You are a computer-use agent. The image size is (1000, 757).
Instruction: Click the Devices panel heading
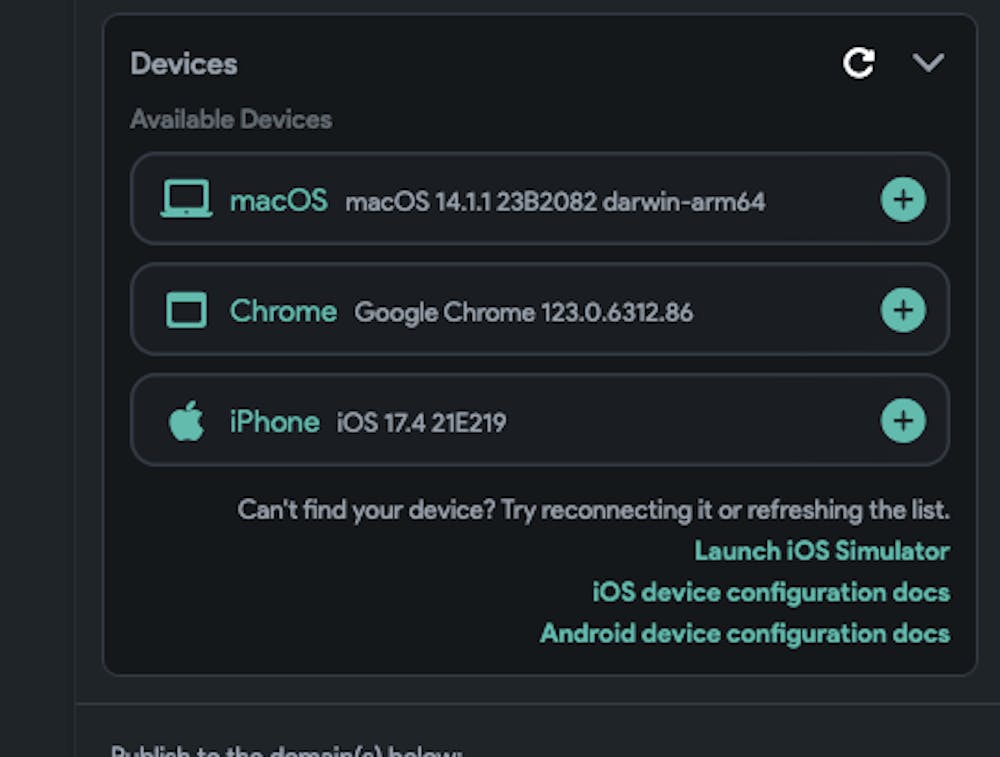point(184,64)
